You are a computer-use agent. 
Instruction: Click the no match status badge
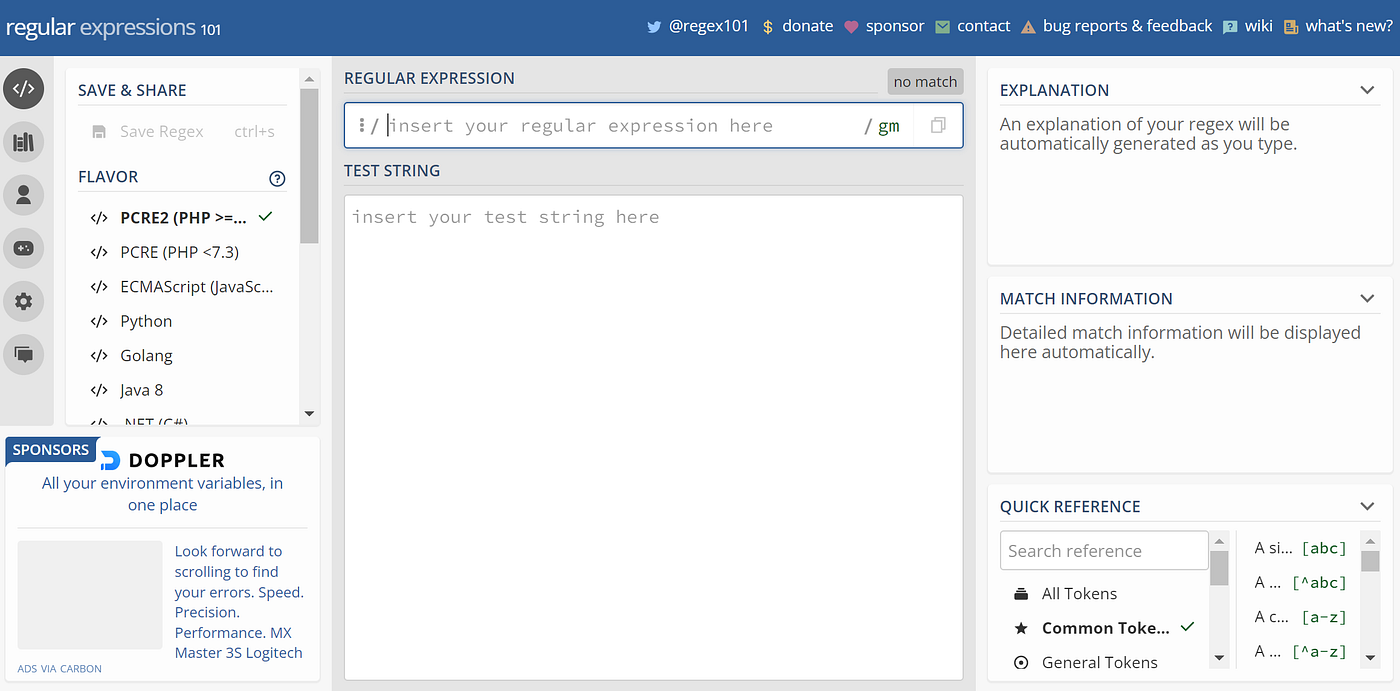coord(925,82)
